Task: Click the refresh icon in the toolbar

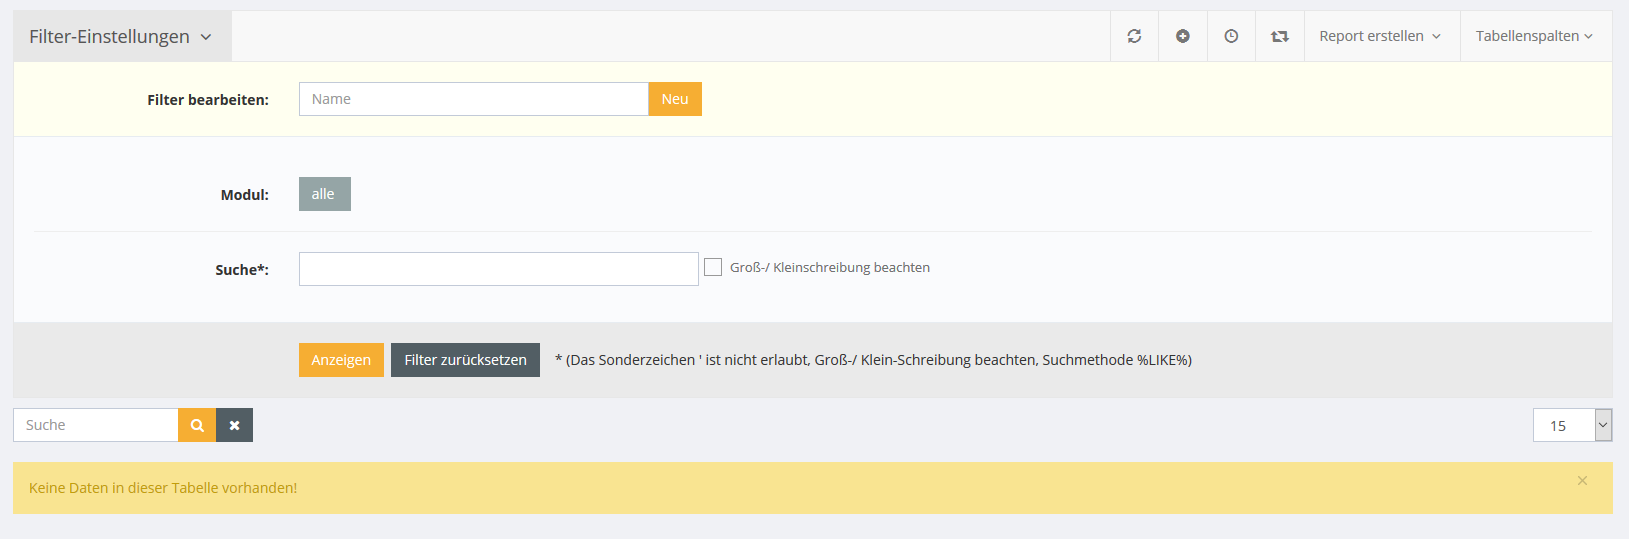Action: pos(1134,36)
